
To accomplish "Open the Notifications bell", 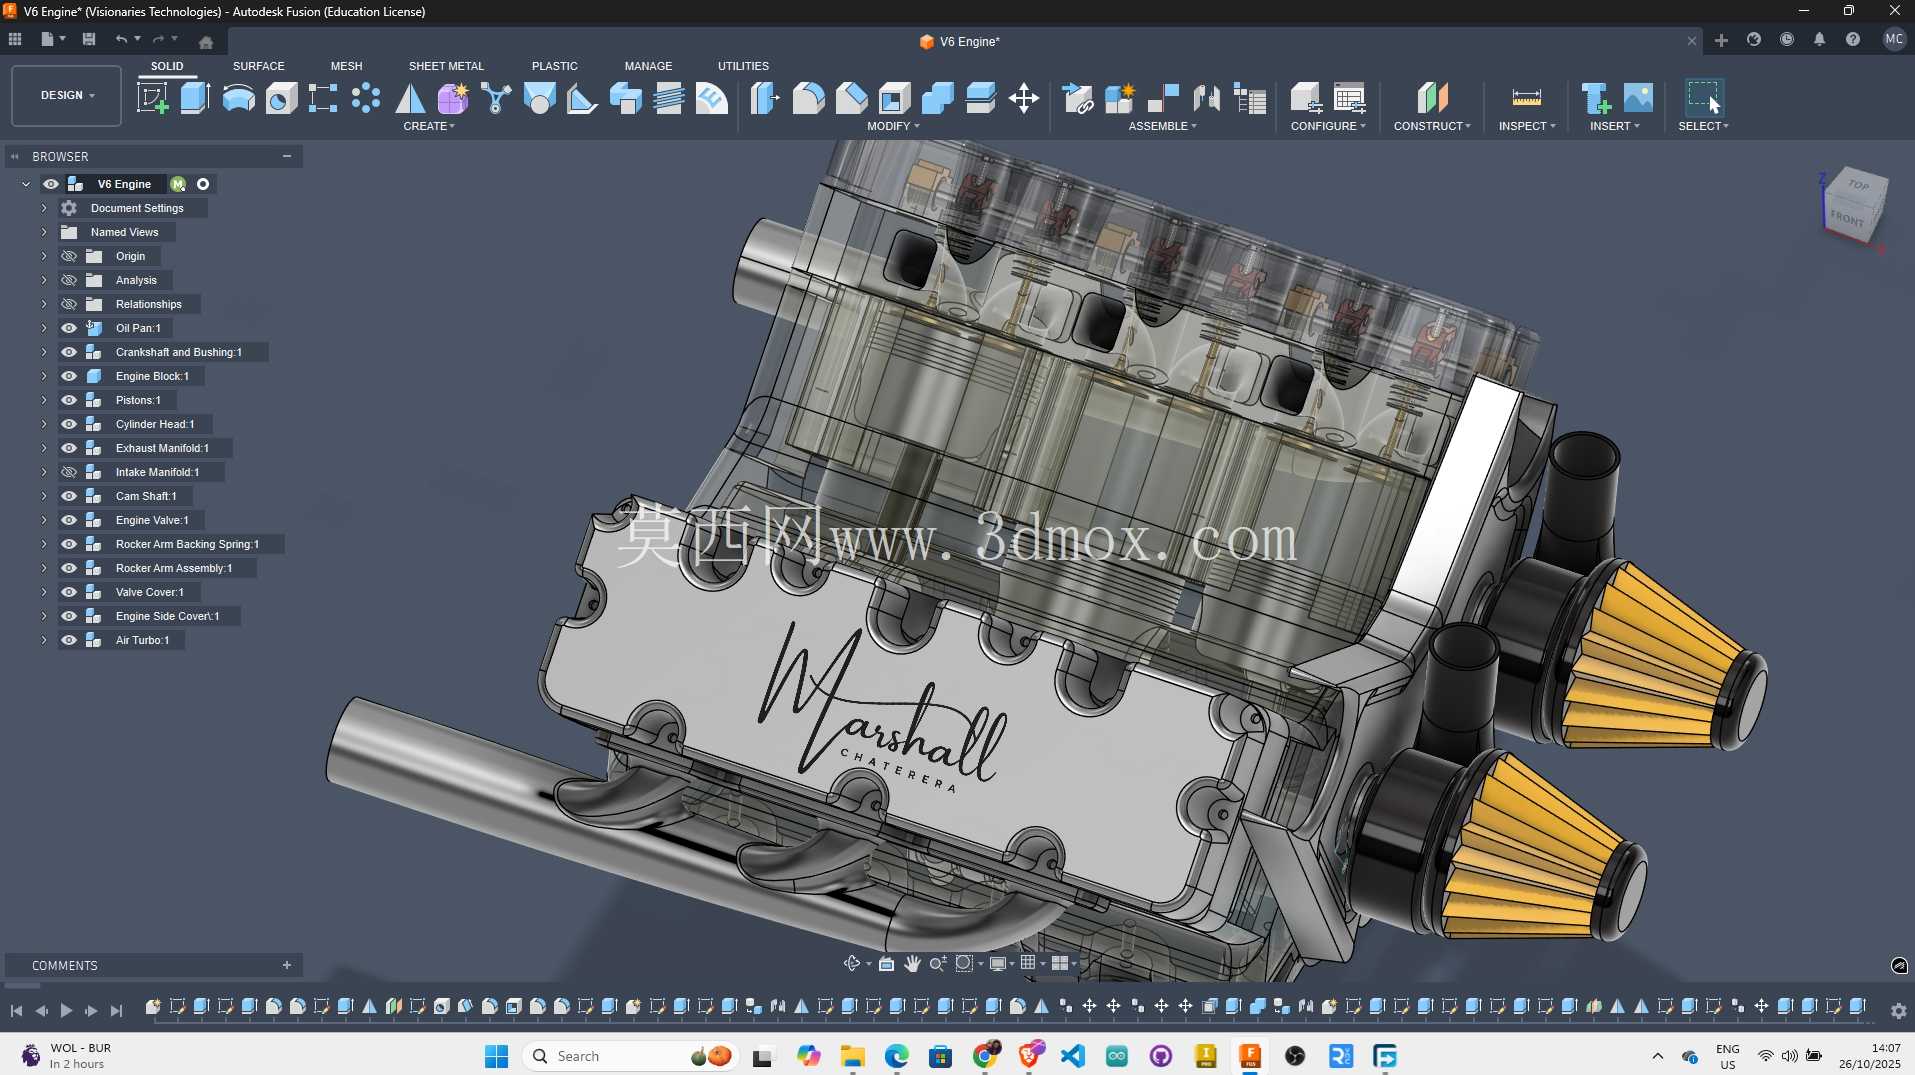I will click(1819, 39).
